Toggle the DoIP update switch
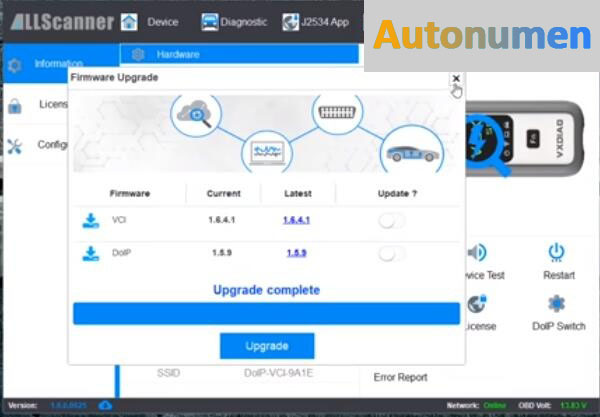This screenshot has height=417, width=600. click(x=391, y=254)
